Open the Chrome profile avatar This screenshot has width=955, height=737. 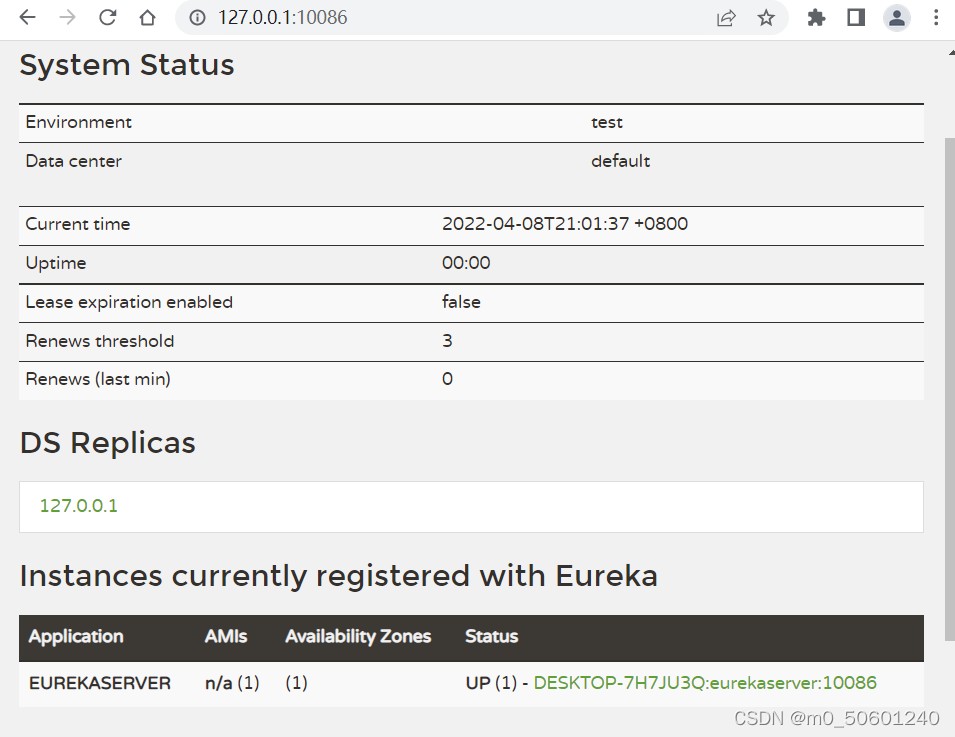click(x=897, y=17)
